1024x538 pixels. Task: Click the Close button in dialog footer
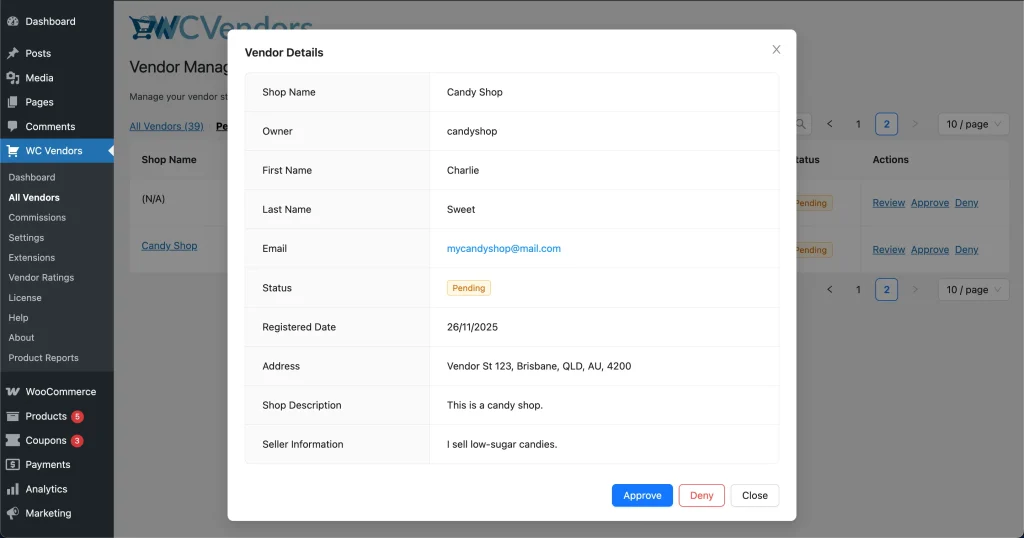click(754, 495)
